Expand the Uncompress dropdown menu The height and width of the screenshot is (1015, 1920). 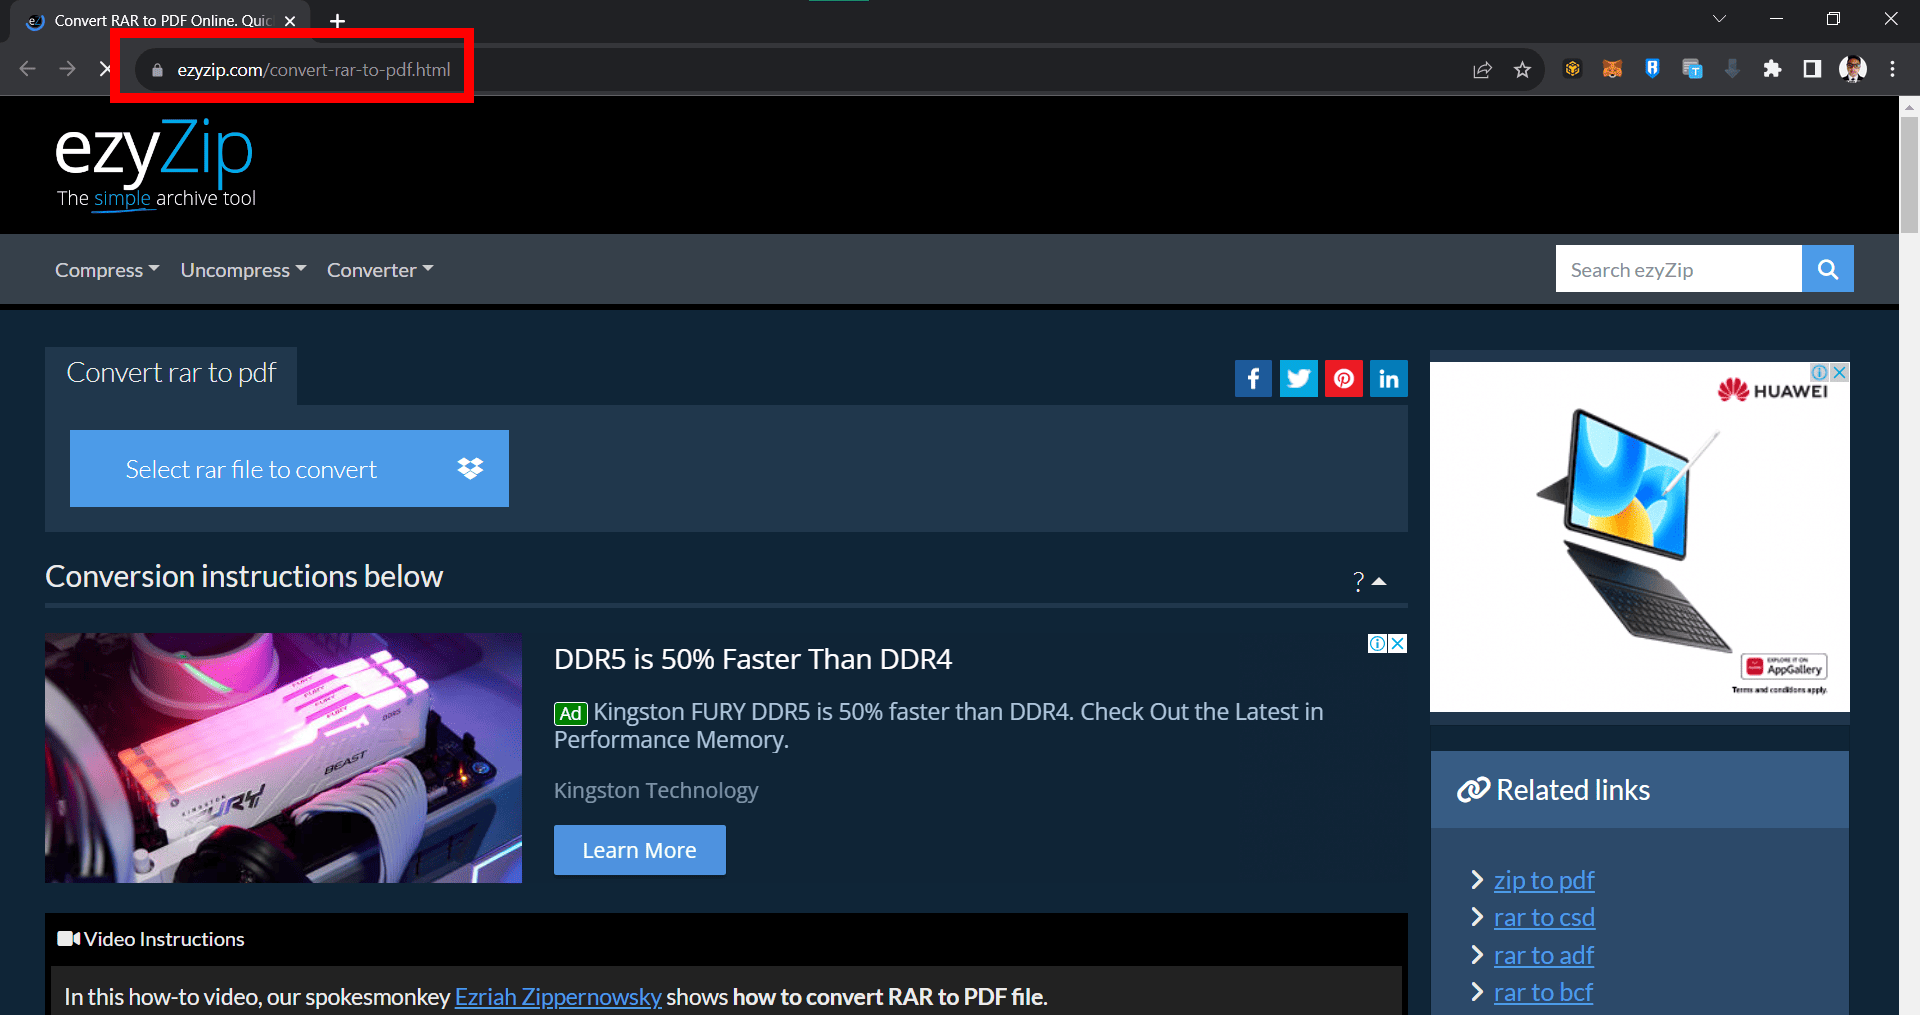[243, 270]
